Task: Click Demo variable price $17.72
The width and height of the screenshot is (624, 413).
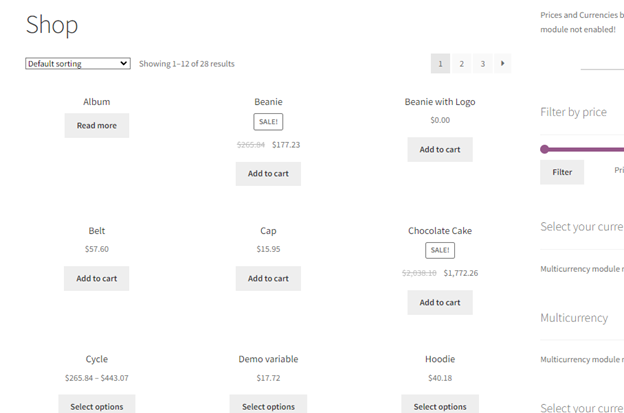Action: point(268,378)
